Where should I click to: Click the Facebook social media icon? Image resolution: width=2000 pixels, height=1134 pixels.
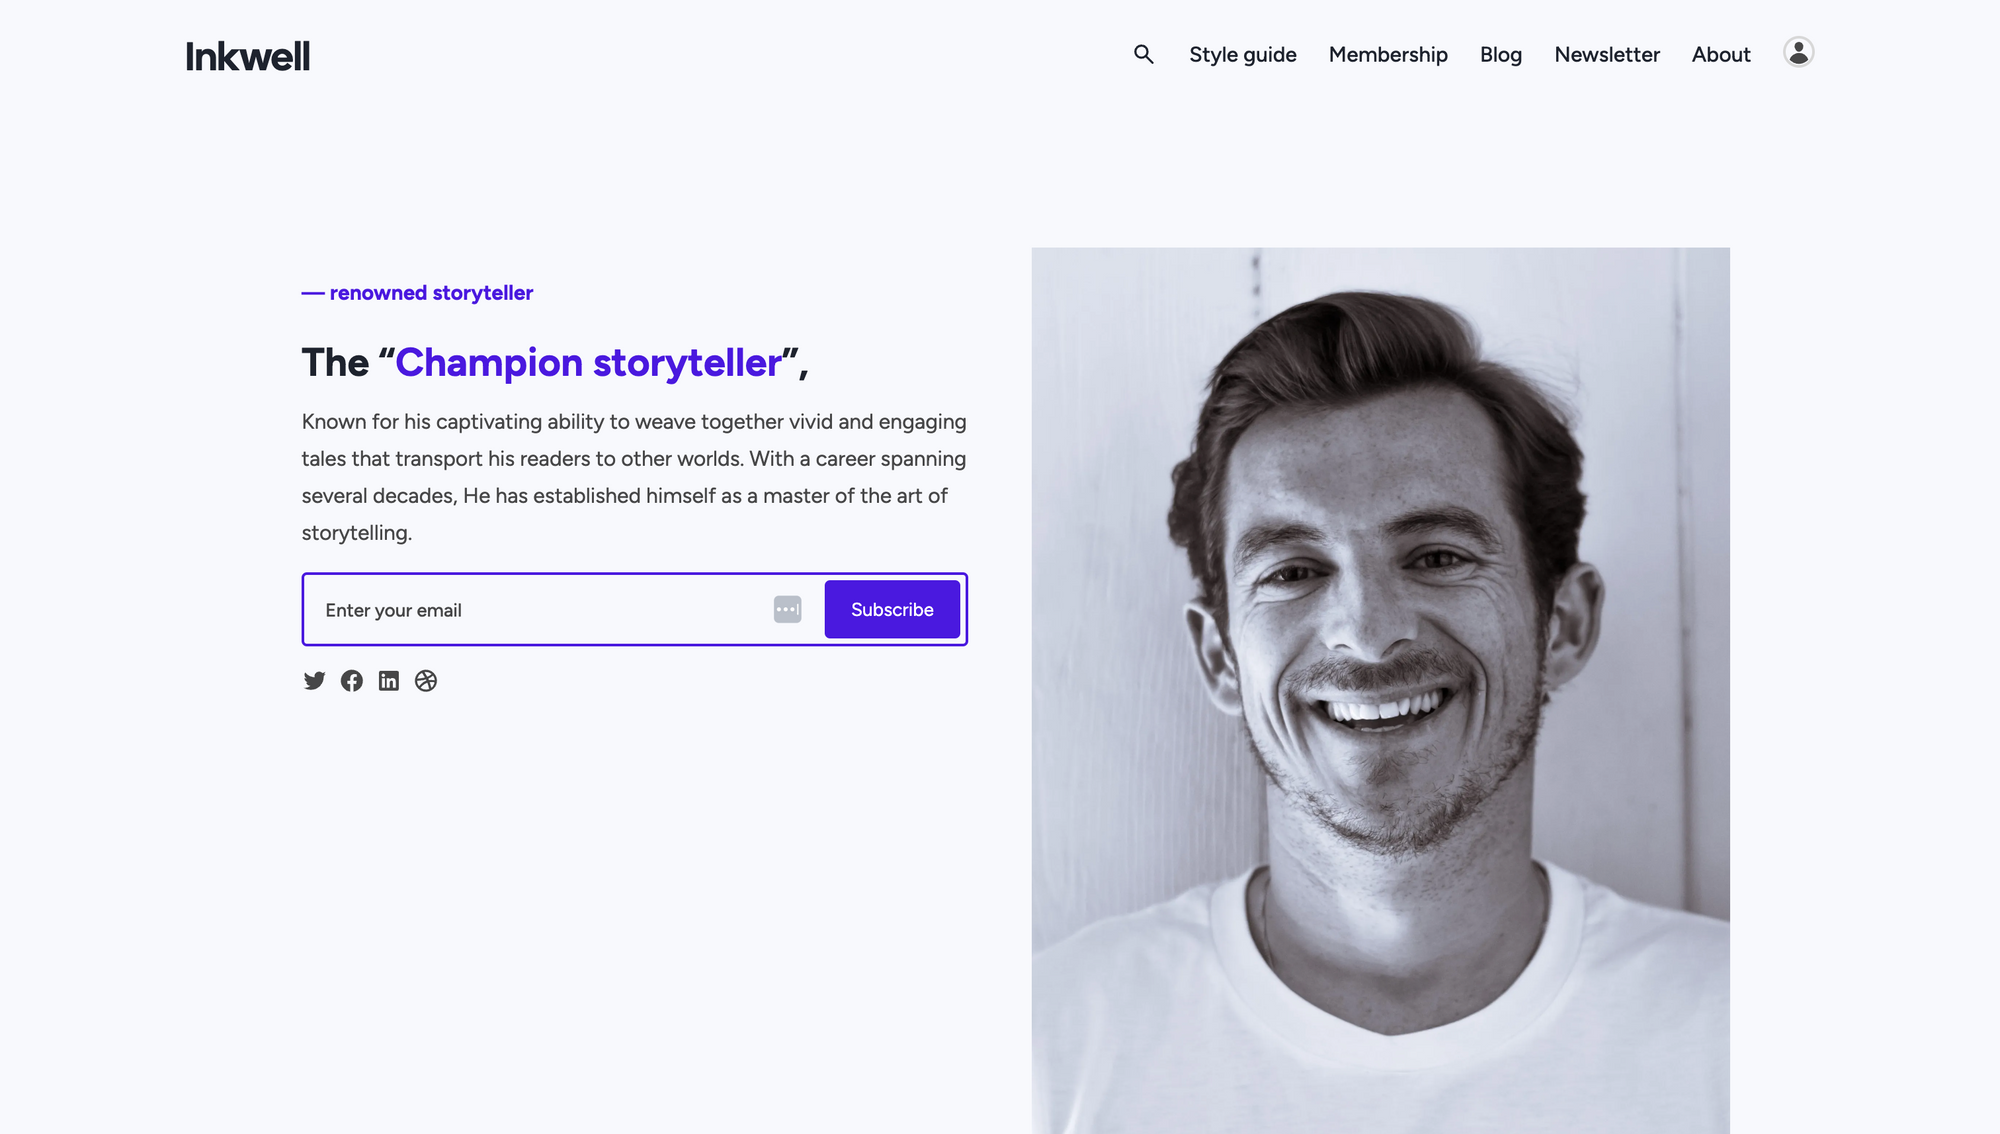coord(350,680)
